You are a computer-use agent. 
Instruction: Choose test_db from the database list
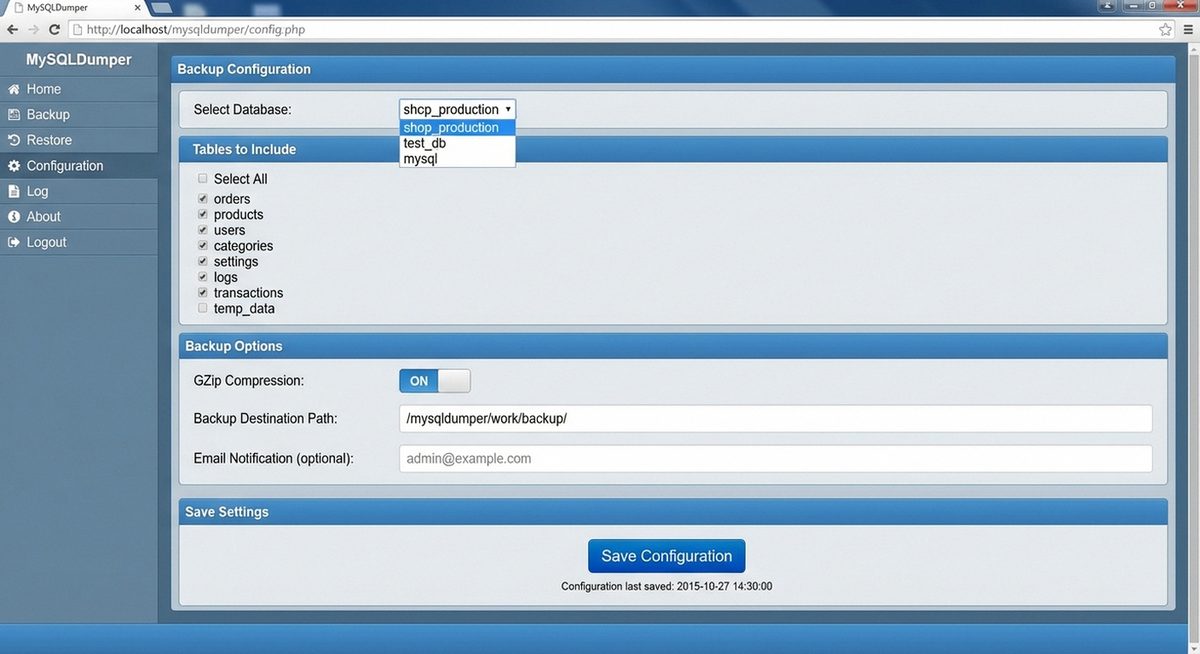point(458,143)
